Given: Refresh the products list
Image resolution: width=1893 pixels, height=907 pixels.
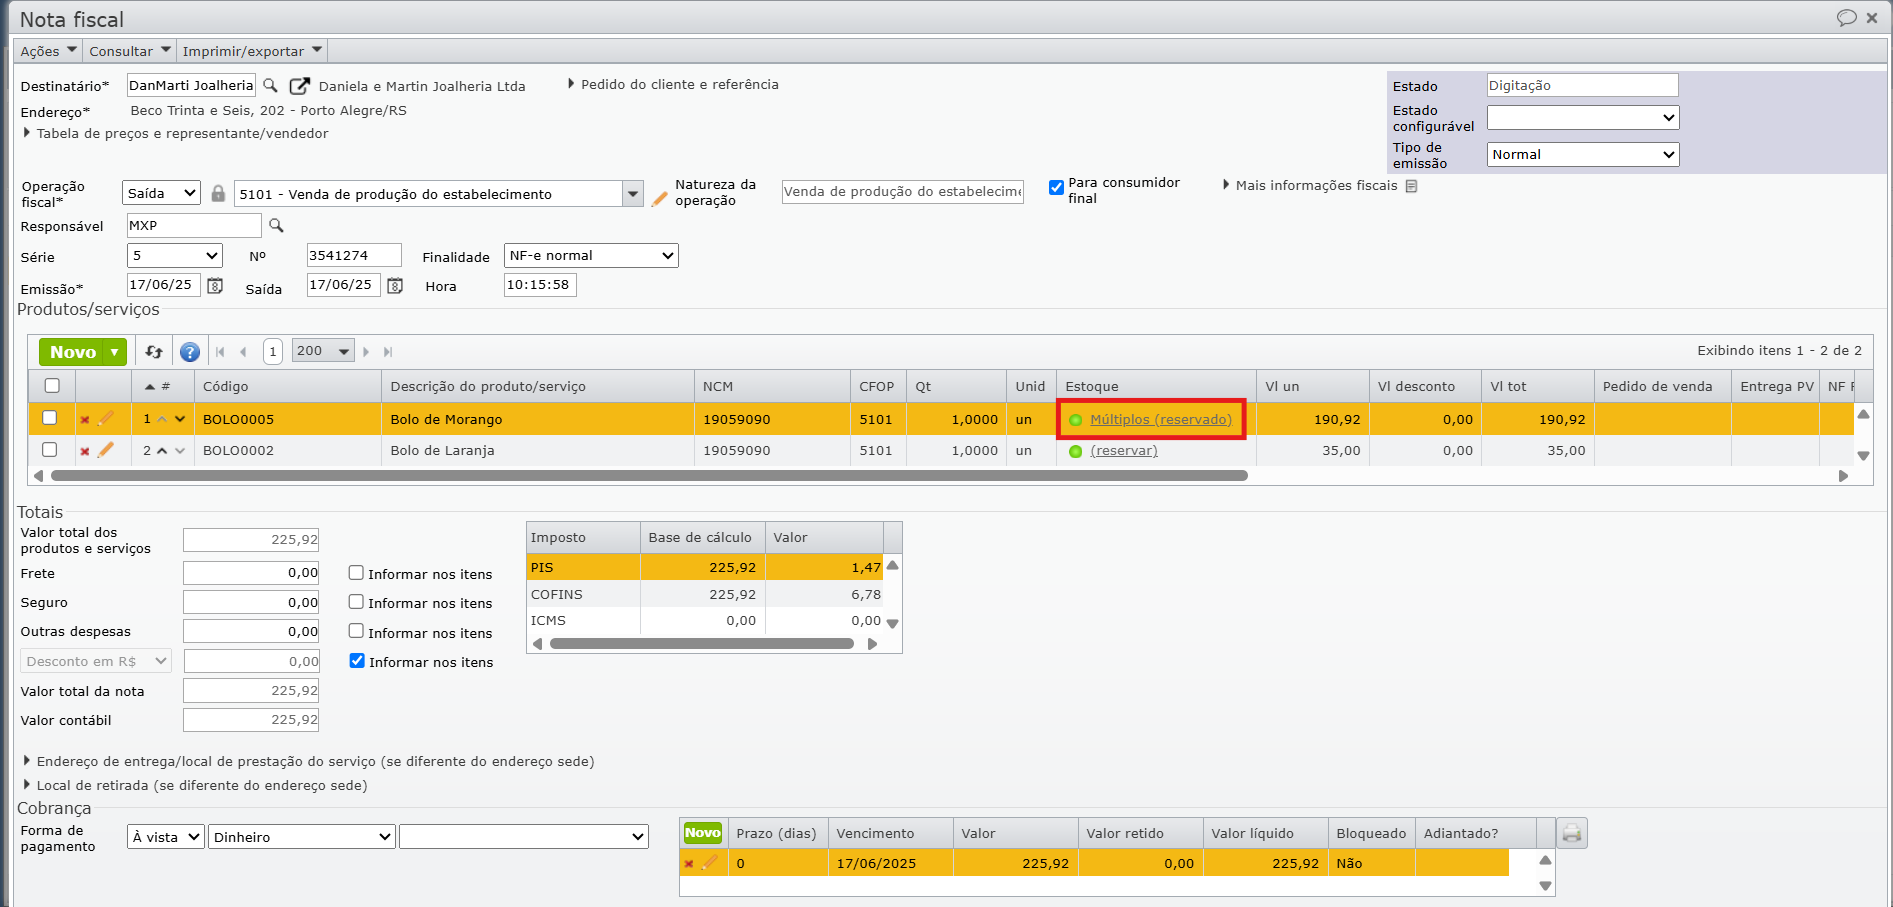Looking at the screenshot, I should click(153, 352).
